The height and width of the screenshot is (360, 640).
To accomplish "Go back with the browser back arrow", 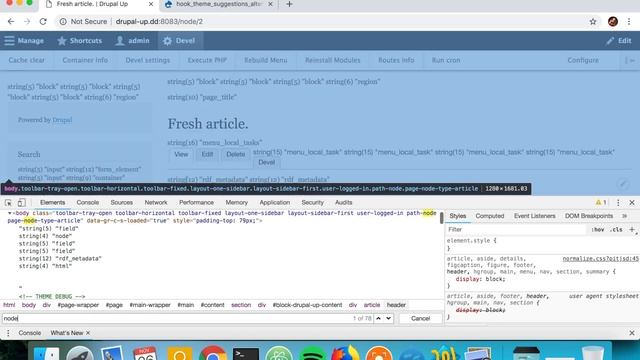I will pos(11,22).
